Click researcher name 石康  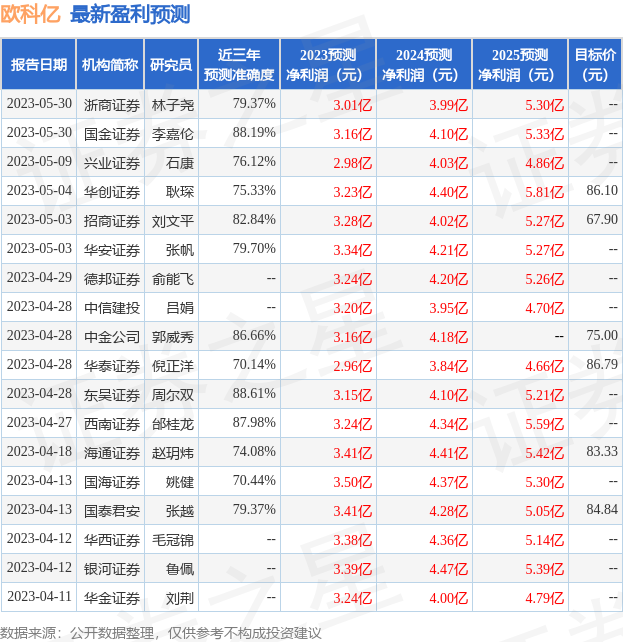pyautogui.click(x=180, y=163)
